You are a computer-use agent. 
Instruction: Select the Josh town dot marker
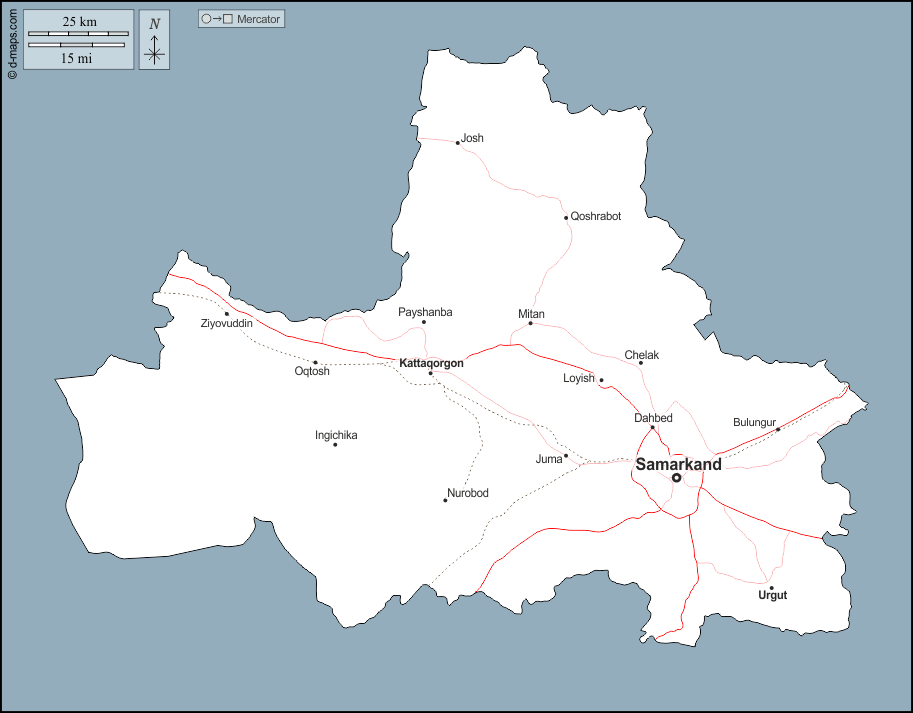[x=458, y=143]
